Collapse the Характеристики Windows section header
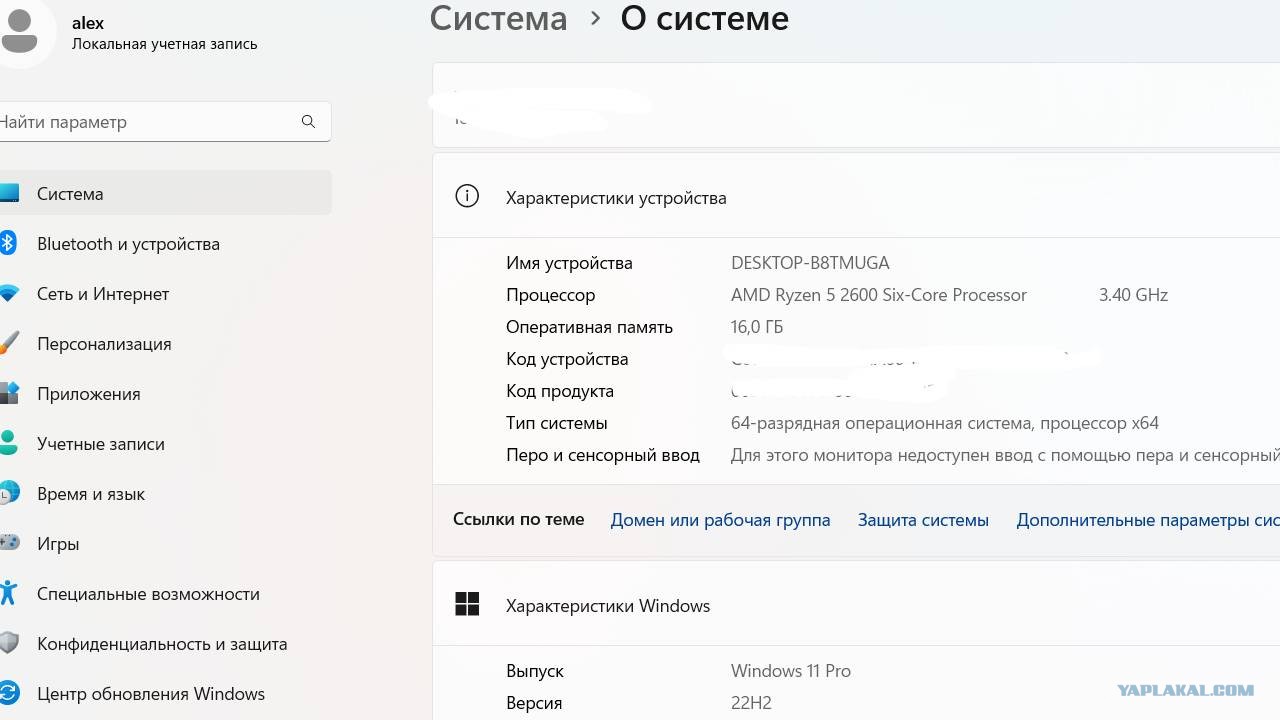The height and width of the screenshot is (720, 1280). pos(856,605)
